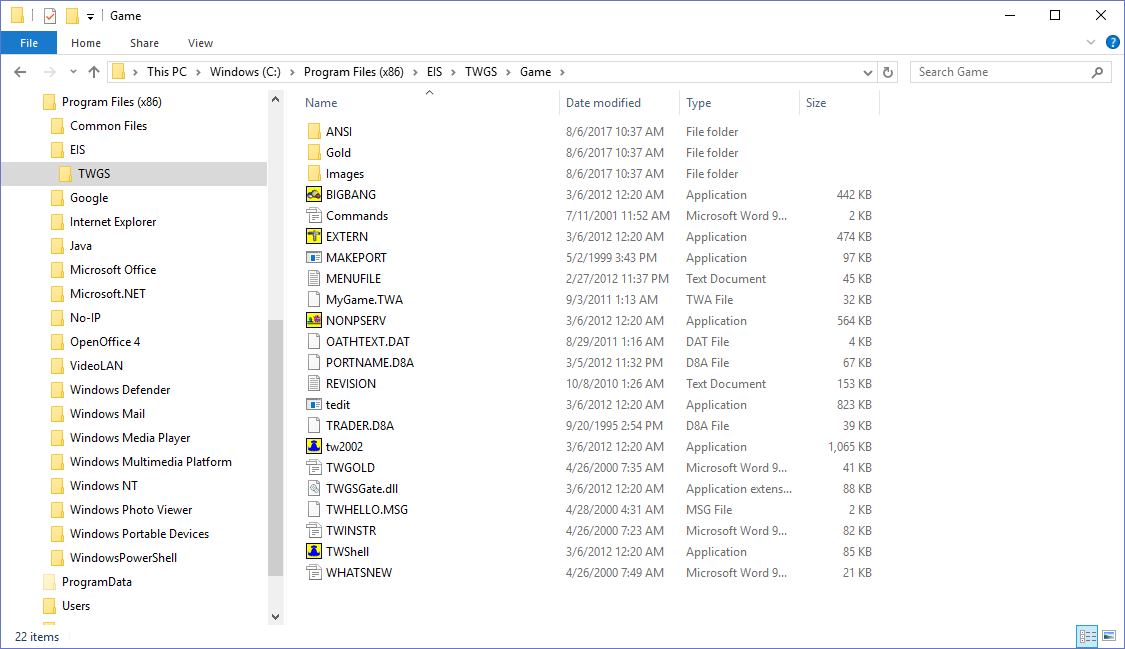The height and width of the screenshot is (649, 1125).
Task: Open the View ribbon tab
Action: [200, 43]
